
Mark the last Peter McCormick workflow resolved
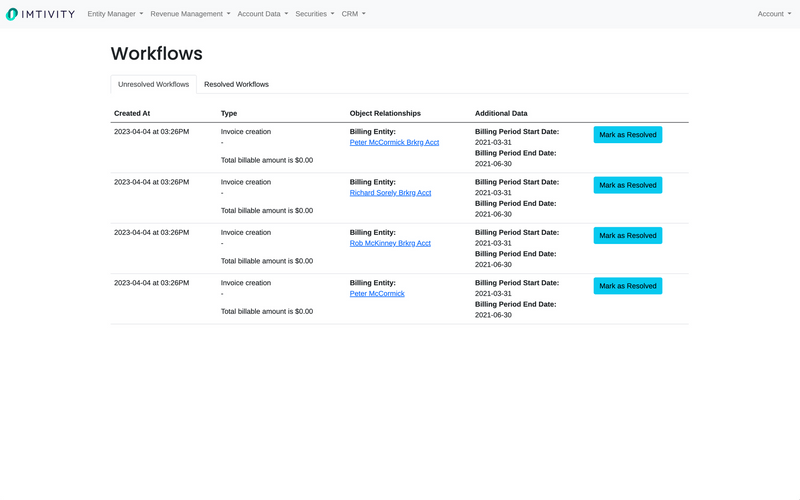(x=627, y=286)
